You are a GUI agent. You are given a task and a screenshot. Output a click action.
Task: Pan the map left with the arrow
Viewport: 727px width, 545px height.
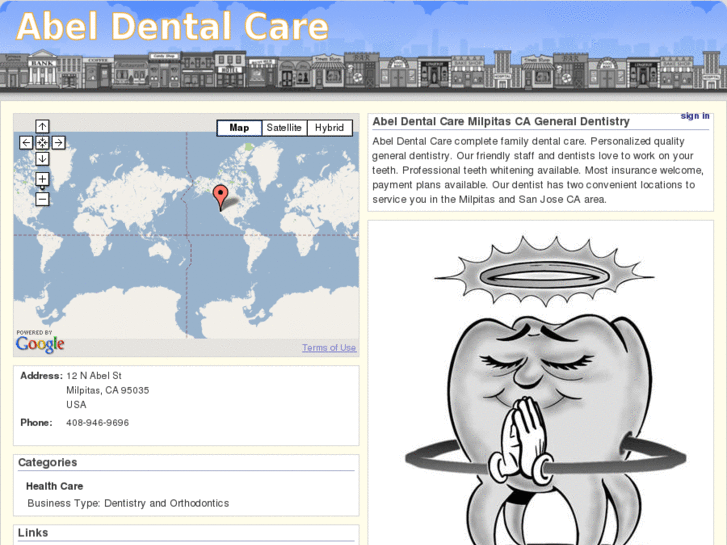coord(26,142)
